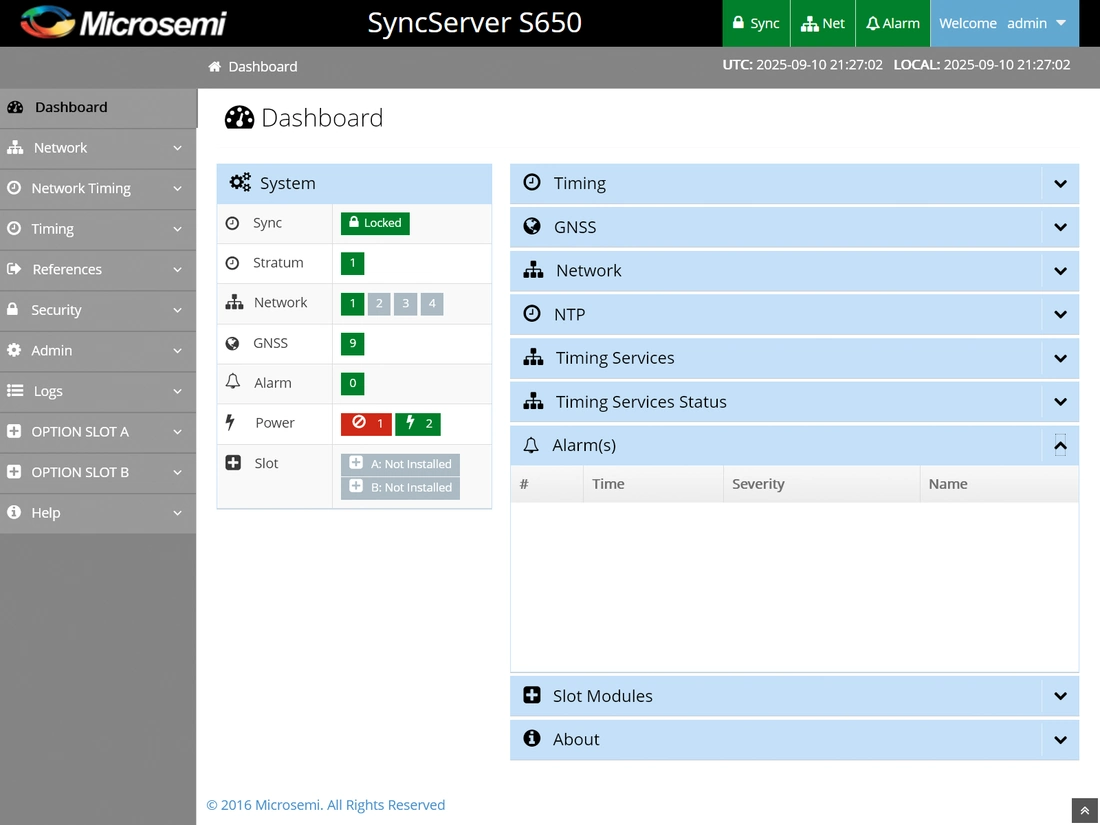Screen dimensions: 1100x825
Task: Click the Alarm(s) panel bell icon
Action: tap(531, 445)
